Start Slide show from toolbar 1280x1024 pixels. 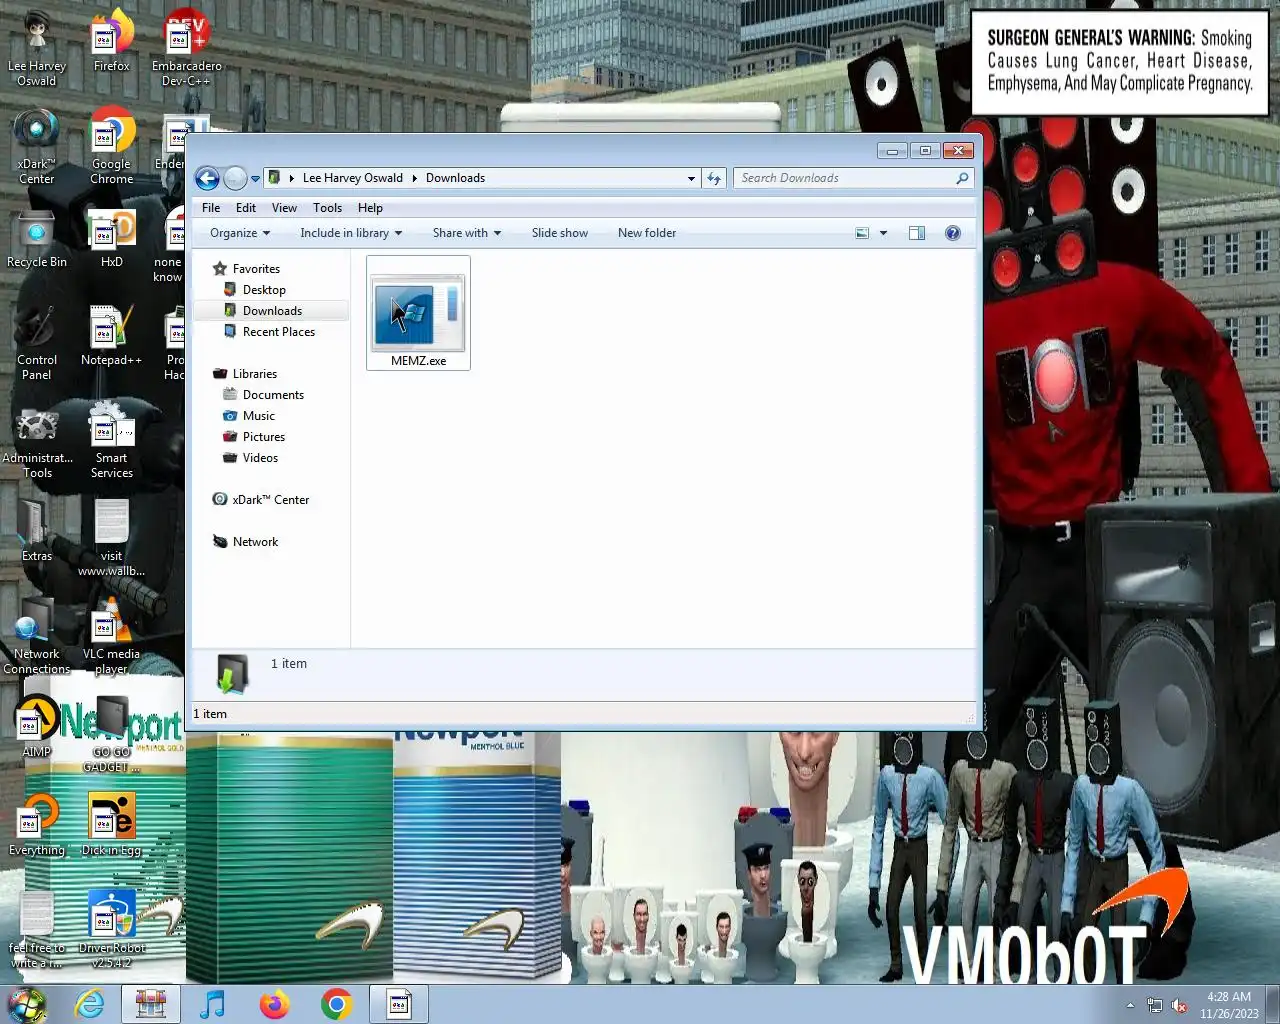point(560,233)
